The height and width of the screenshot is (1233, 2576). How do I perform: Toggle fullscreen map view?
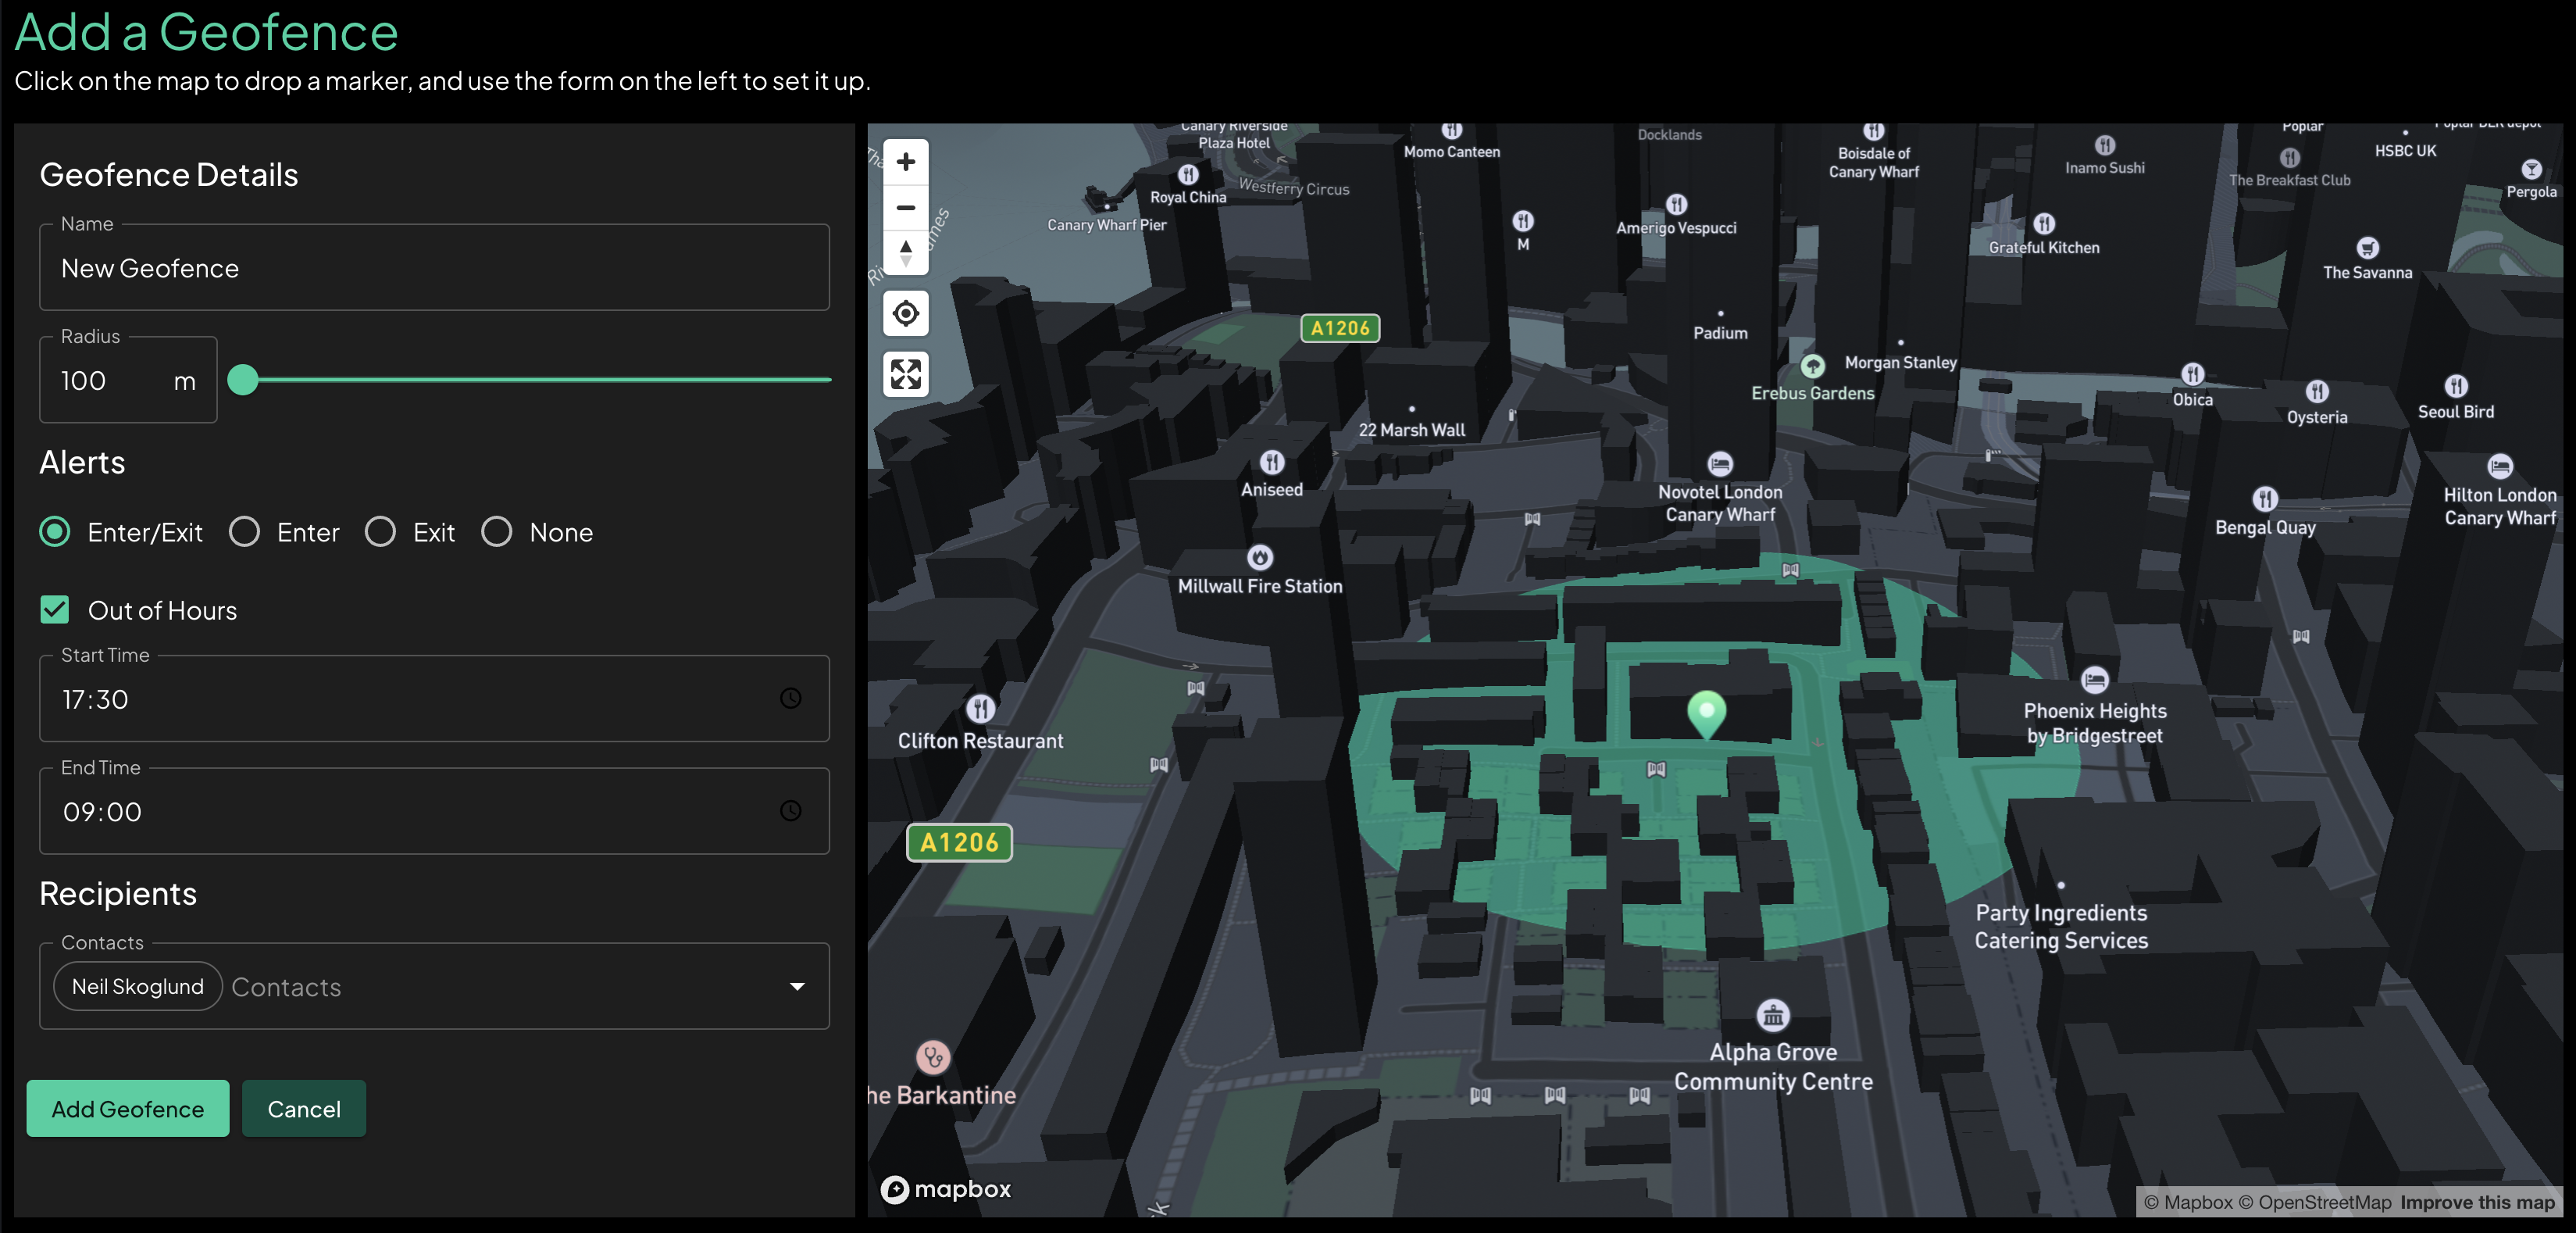[905, 375]
